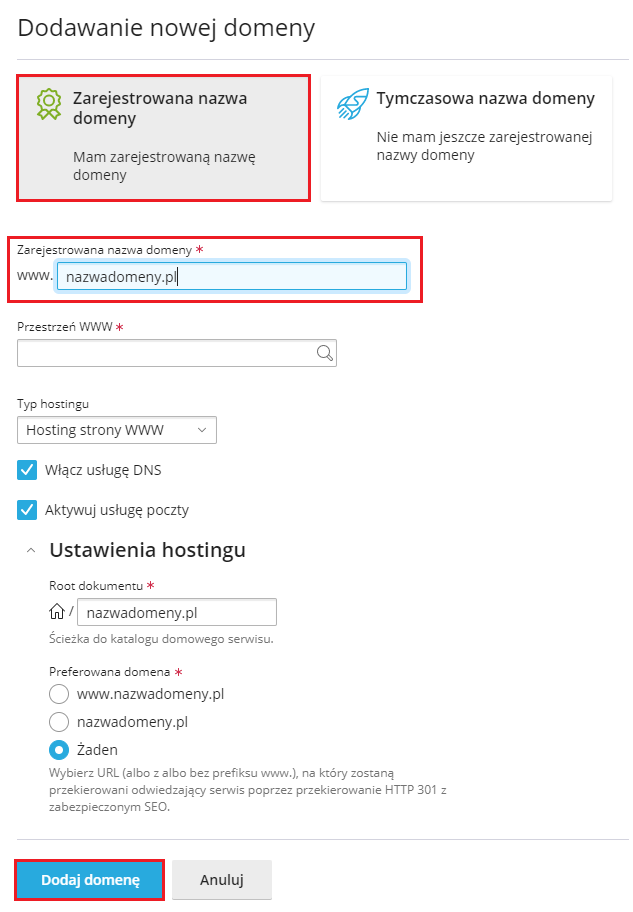Screen dimensions: 633x912
Task: Click the magnifier icon in Przestrzeń WWW
Action: (x=325, y=352)
